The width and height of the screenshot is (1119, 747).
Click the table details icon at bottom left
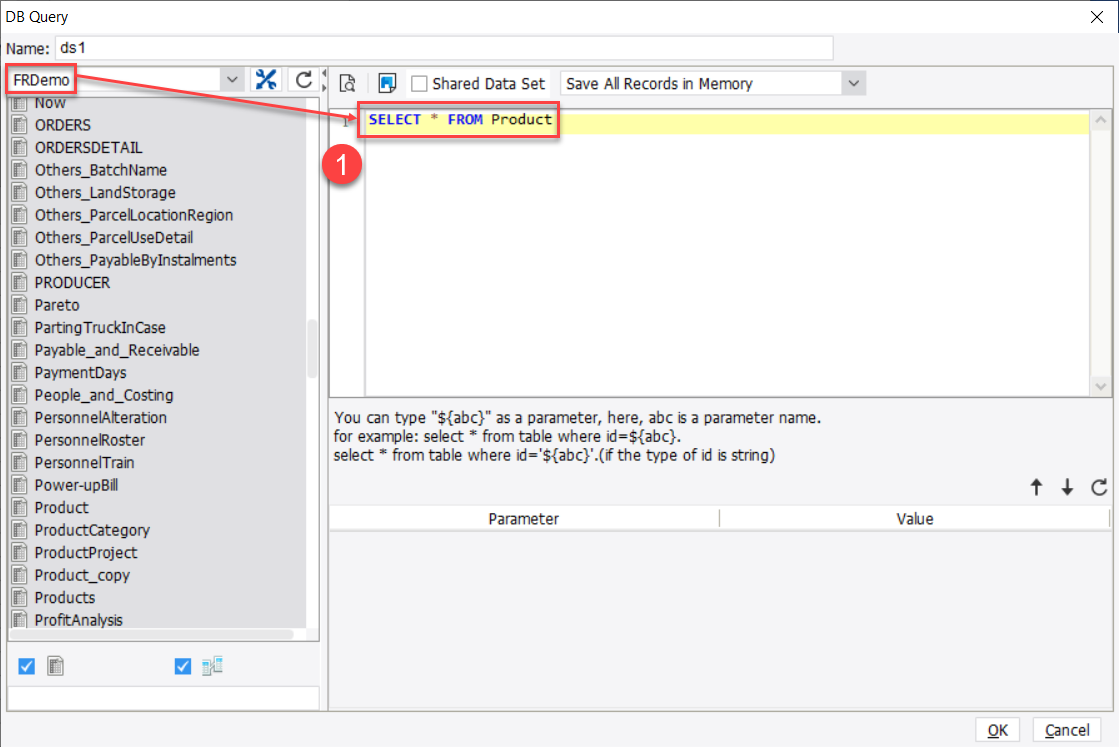tap(55, 665)
